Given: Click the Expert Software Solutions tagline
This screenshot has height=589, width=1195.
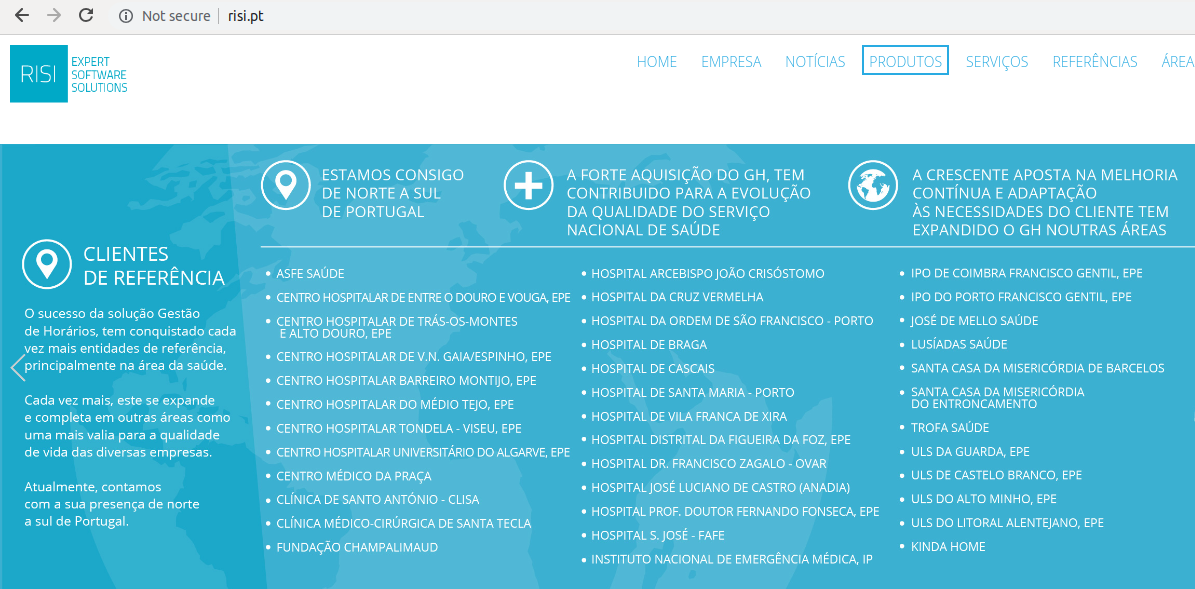Looking at the screenshot, I should [98, 75].
